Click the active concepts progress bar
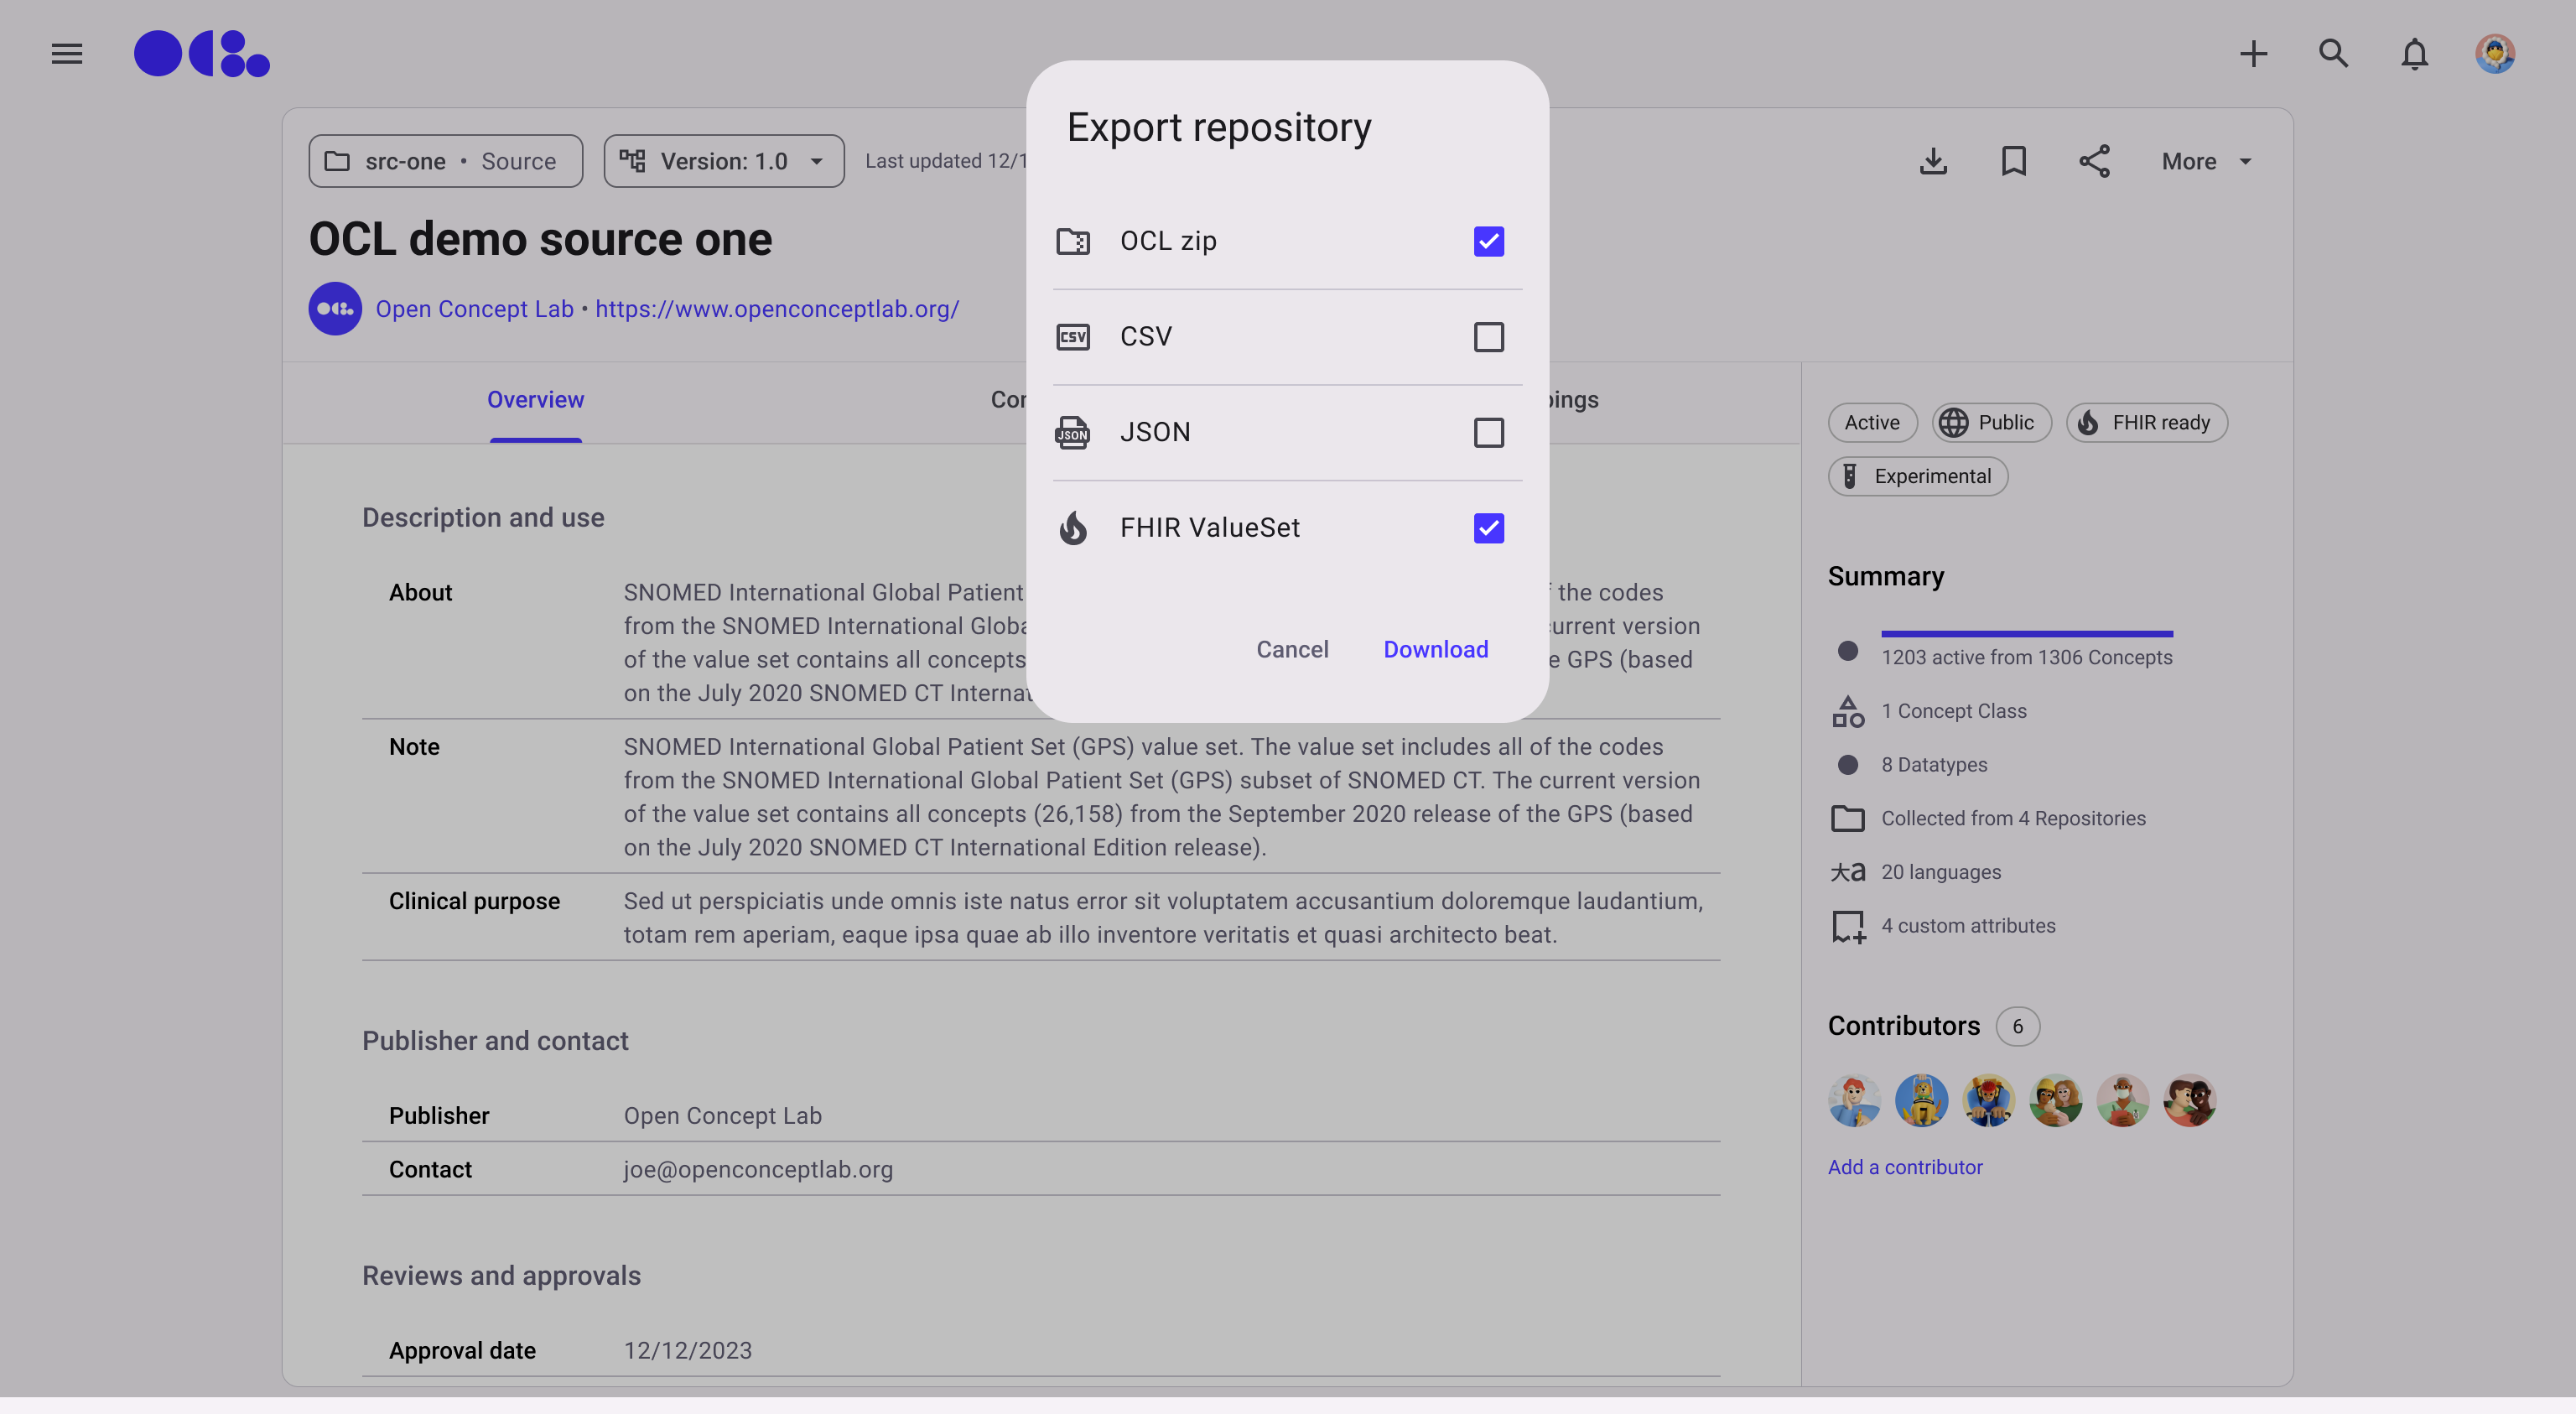Image resolution: width=2576 pixels, height=1414 pixels. tap(2026, 634)
